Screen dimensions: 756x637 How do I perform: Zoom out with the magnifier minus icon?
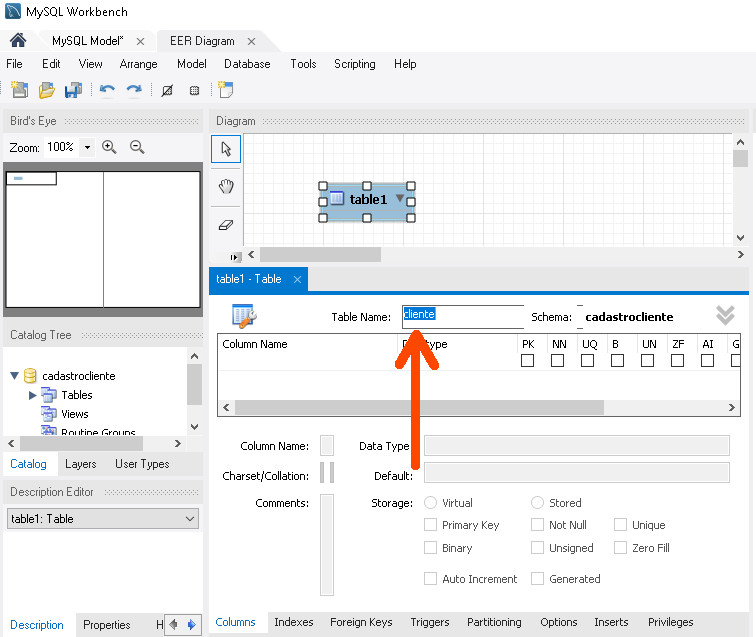(137, 147)
